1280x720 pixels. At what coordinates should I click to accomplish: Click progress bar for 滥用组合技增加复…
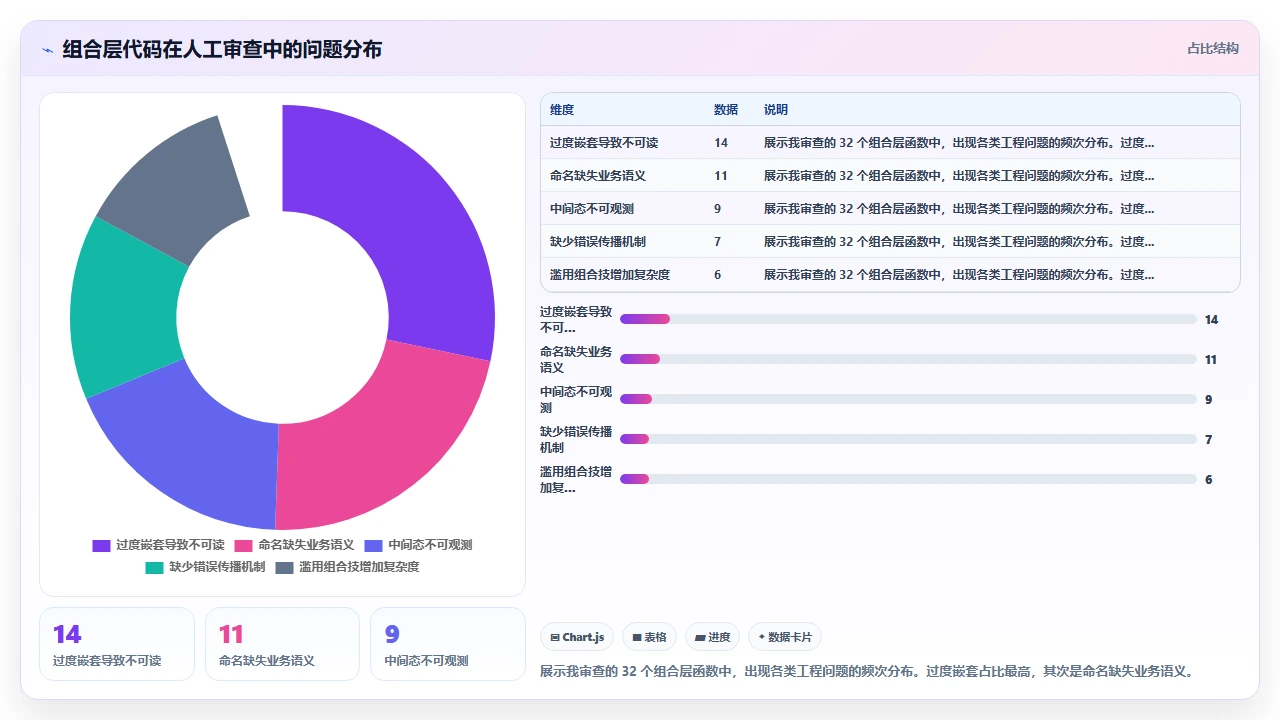(908, 479)
